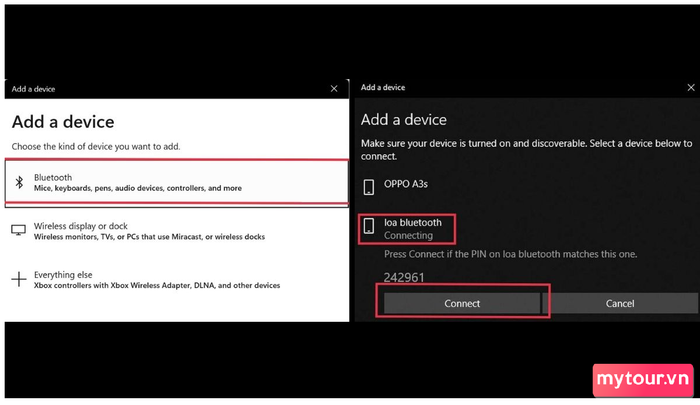Close the left Add a device dialog

[x=334, y=89]
